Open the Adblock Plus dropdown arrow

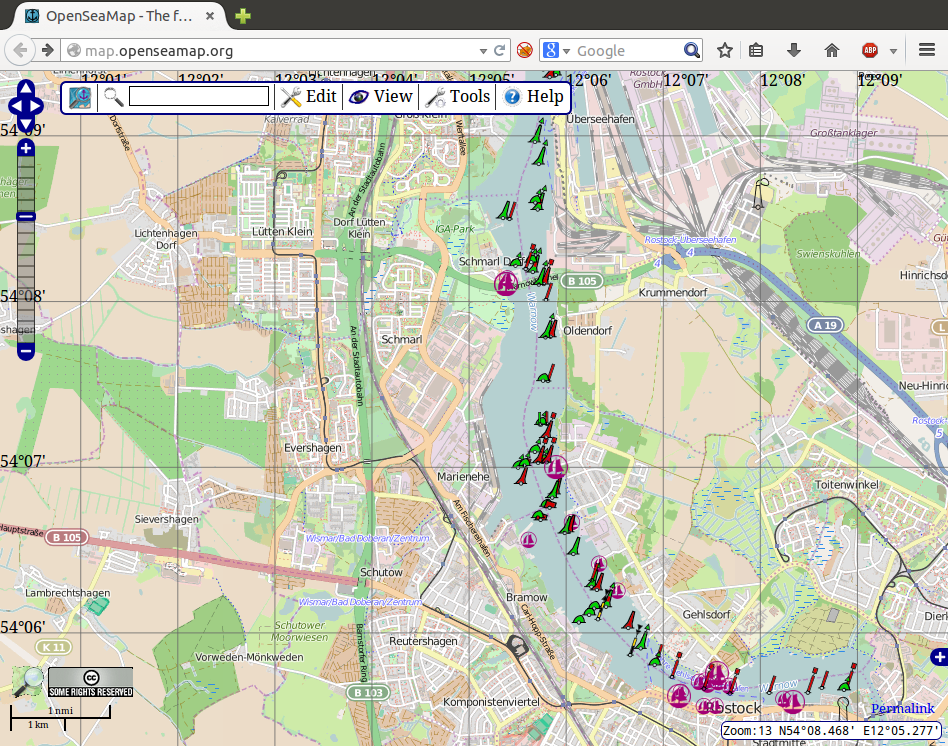tap(893, 51)
